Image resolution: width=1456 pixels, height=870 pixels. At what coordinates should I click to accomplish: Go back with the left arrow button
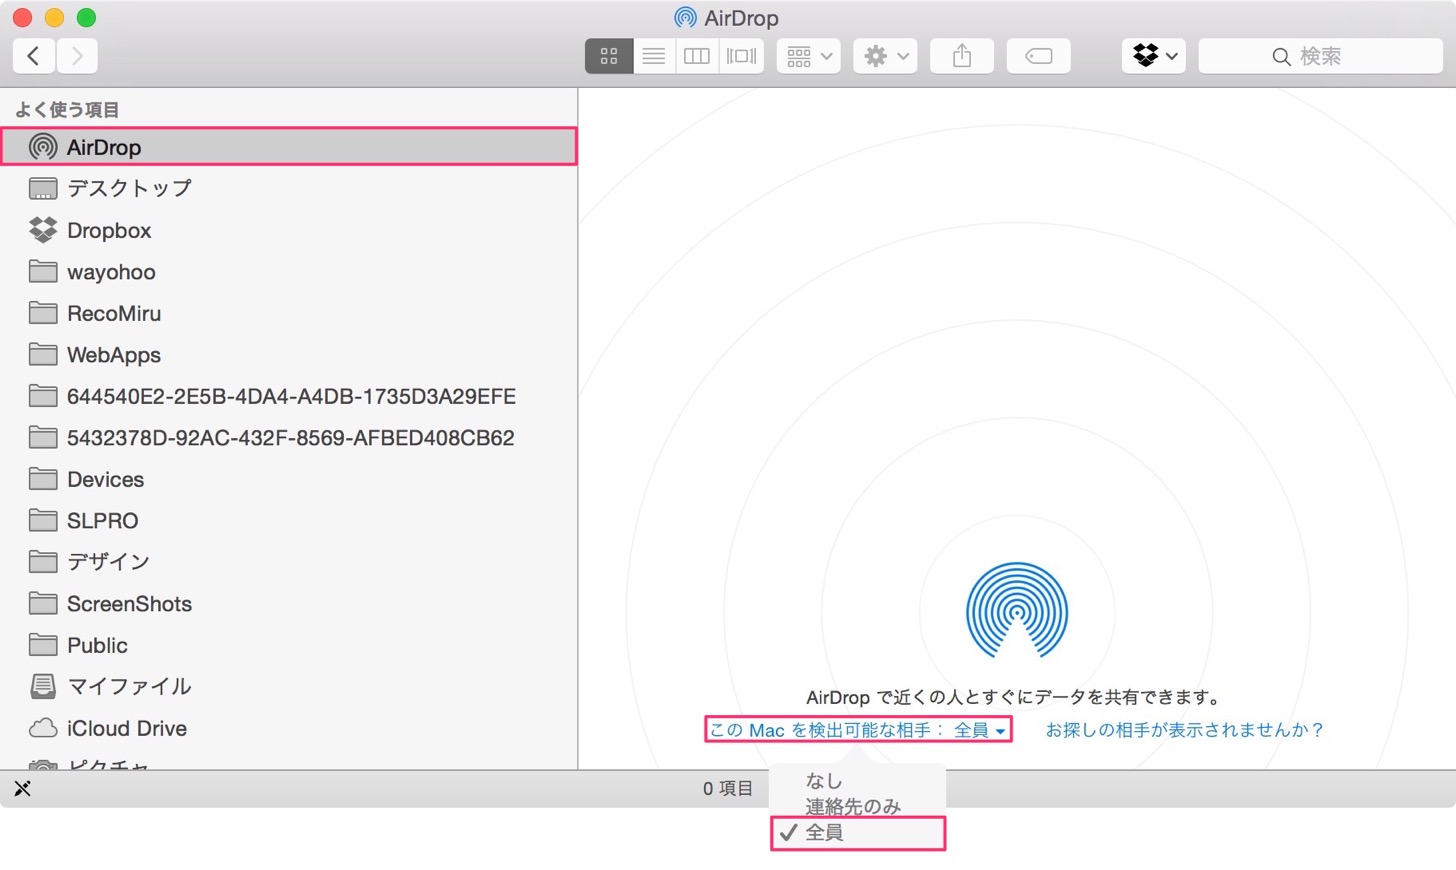coord(34,56)
